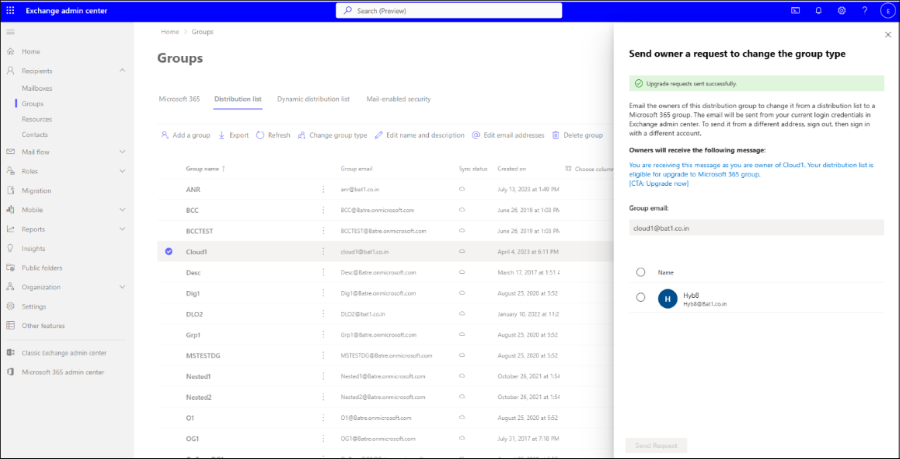
Task: Expand the Mail flow chevron
Action: [122, 152]
